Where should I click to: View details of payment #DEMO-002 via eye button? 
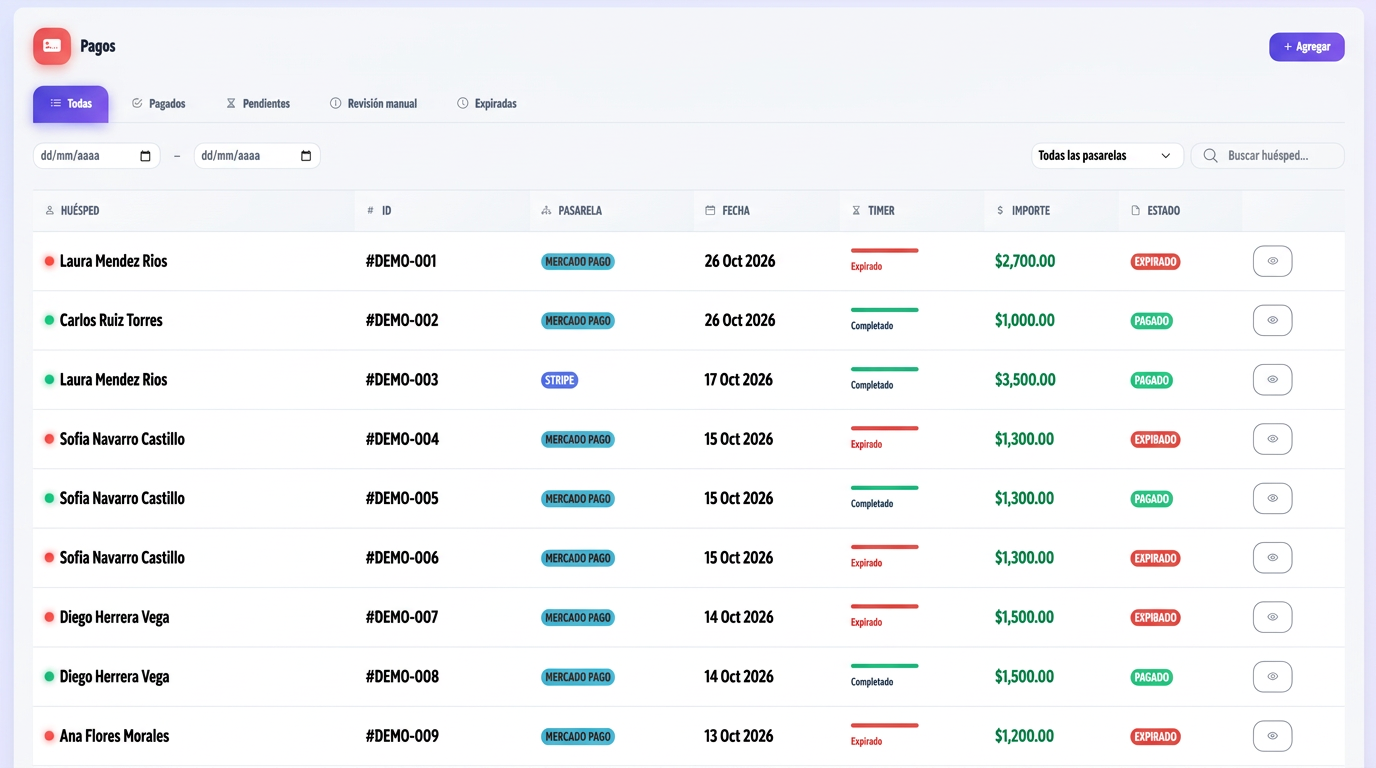pyautogui.click(x=1272, y=320)
